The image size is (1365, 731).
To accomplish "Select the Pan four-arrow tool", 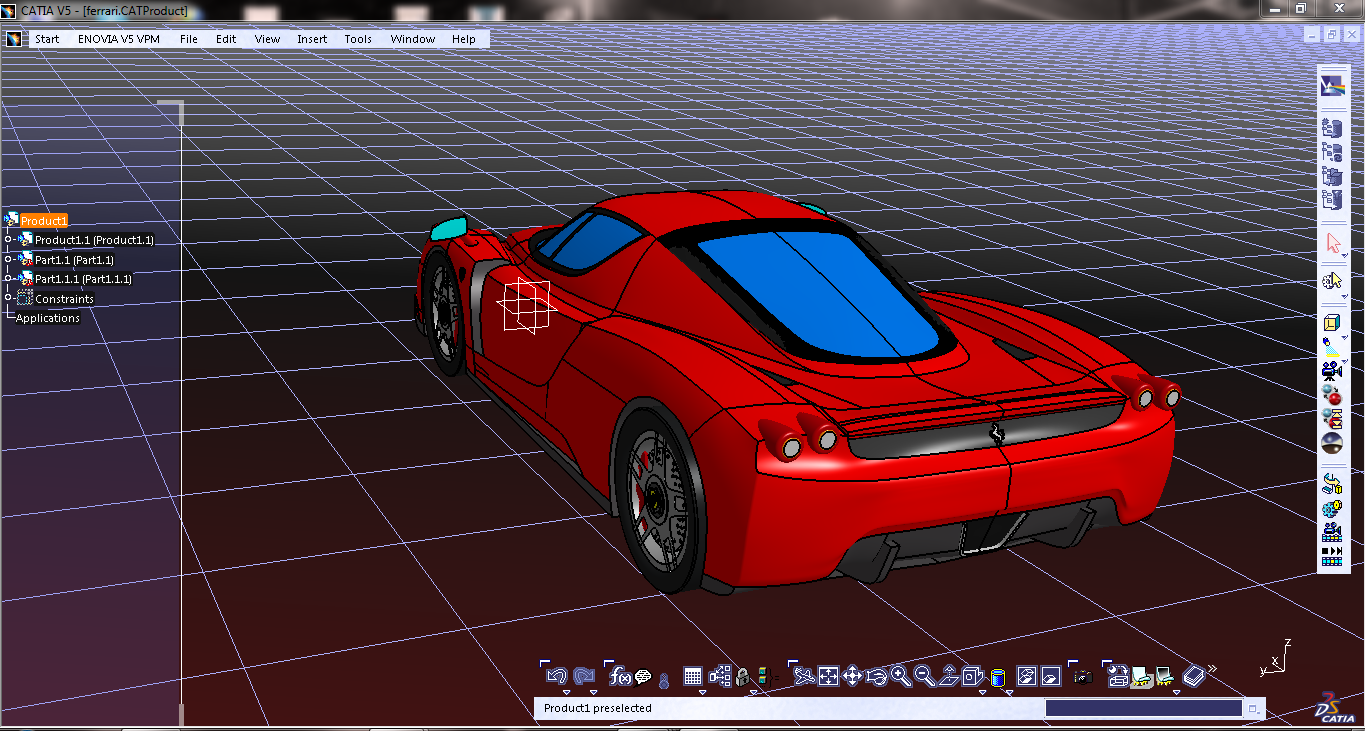I will click(852, 677).
